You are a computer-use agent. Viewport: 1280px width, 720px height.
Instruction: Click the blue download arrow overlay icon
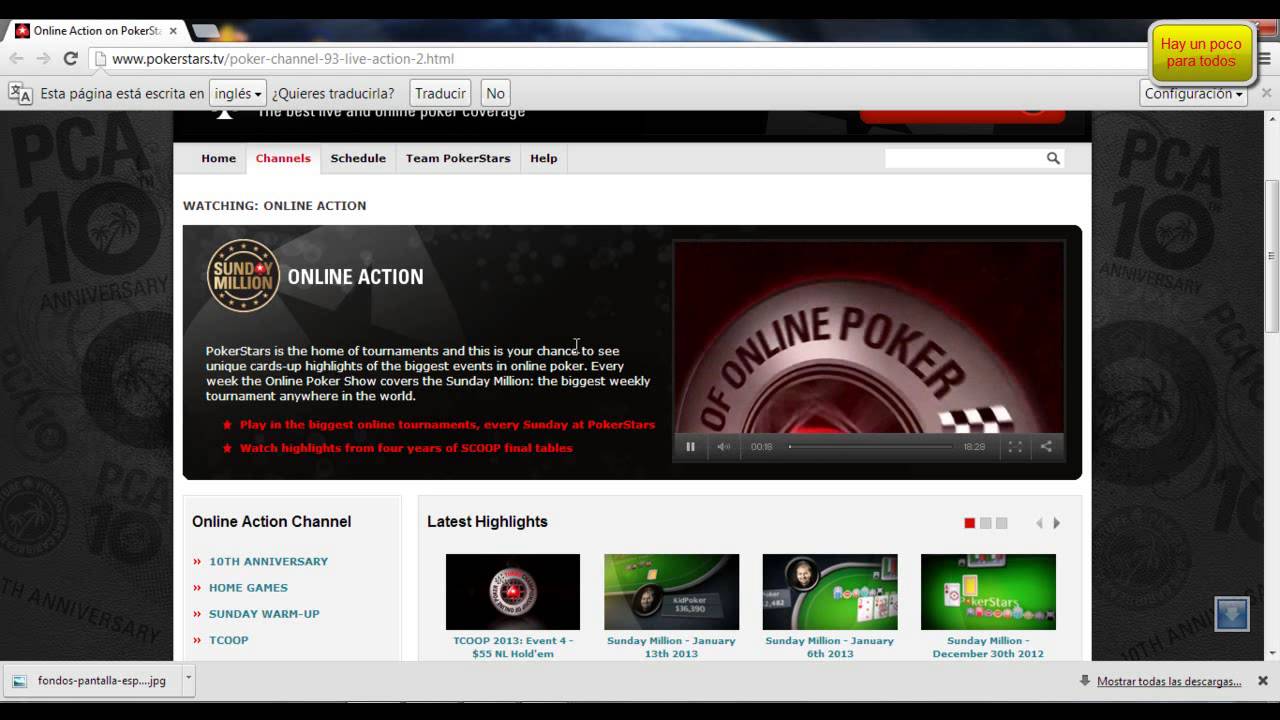pos(1232,613)
